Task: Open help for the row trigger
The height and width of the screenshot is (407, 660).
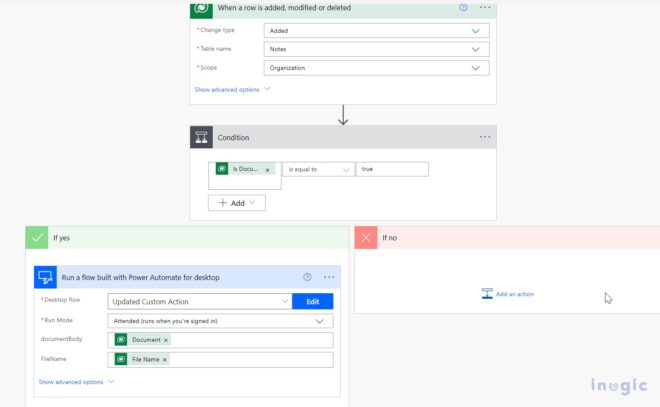Action: coord(463,7)
